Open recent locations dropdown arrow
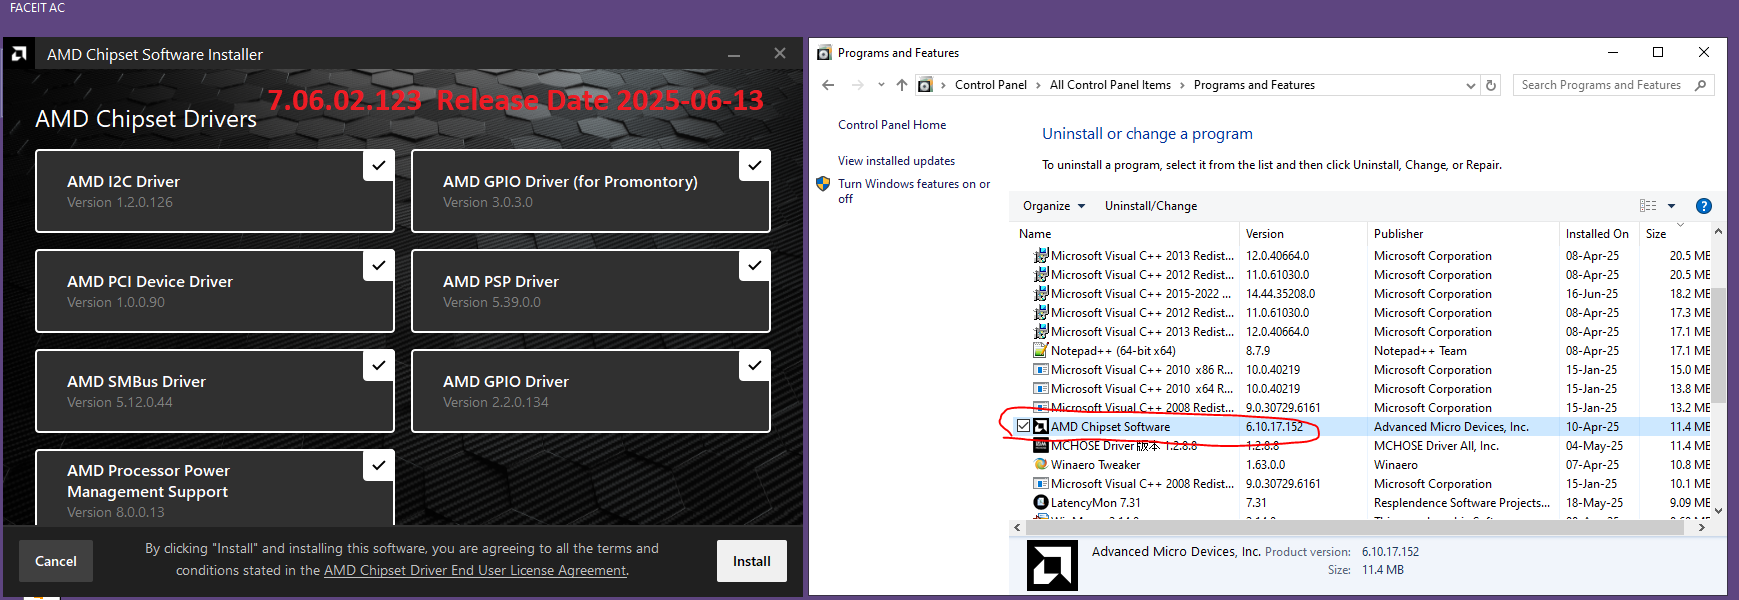This screenshot has width=1739, height=600. click(881, 85)
